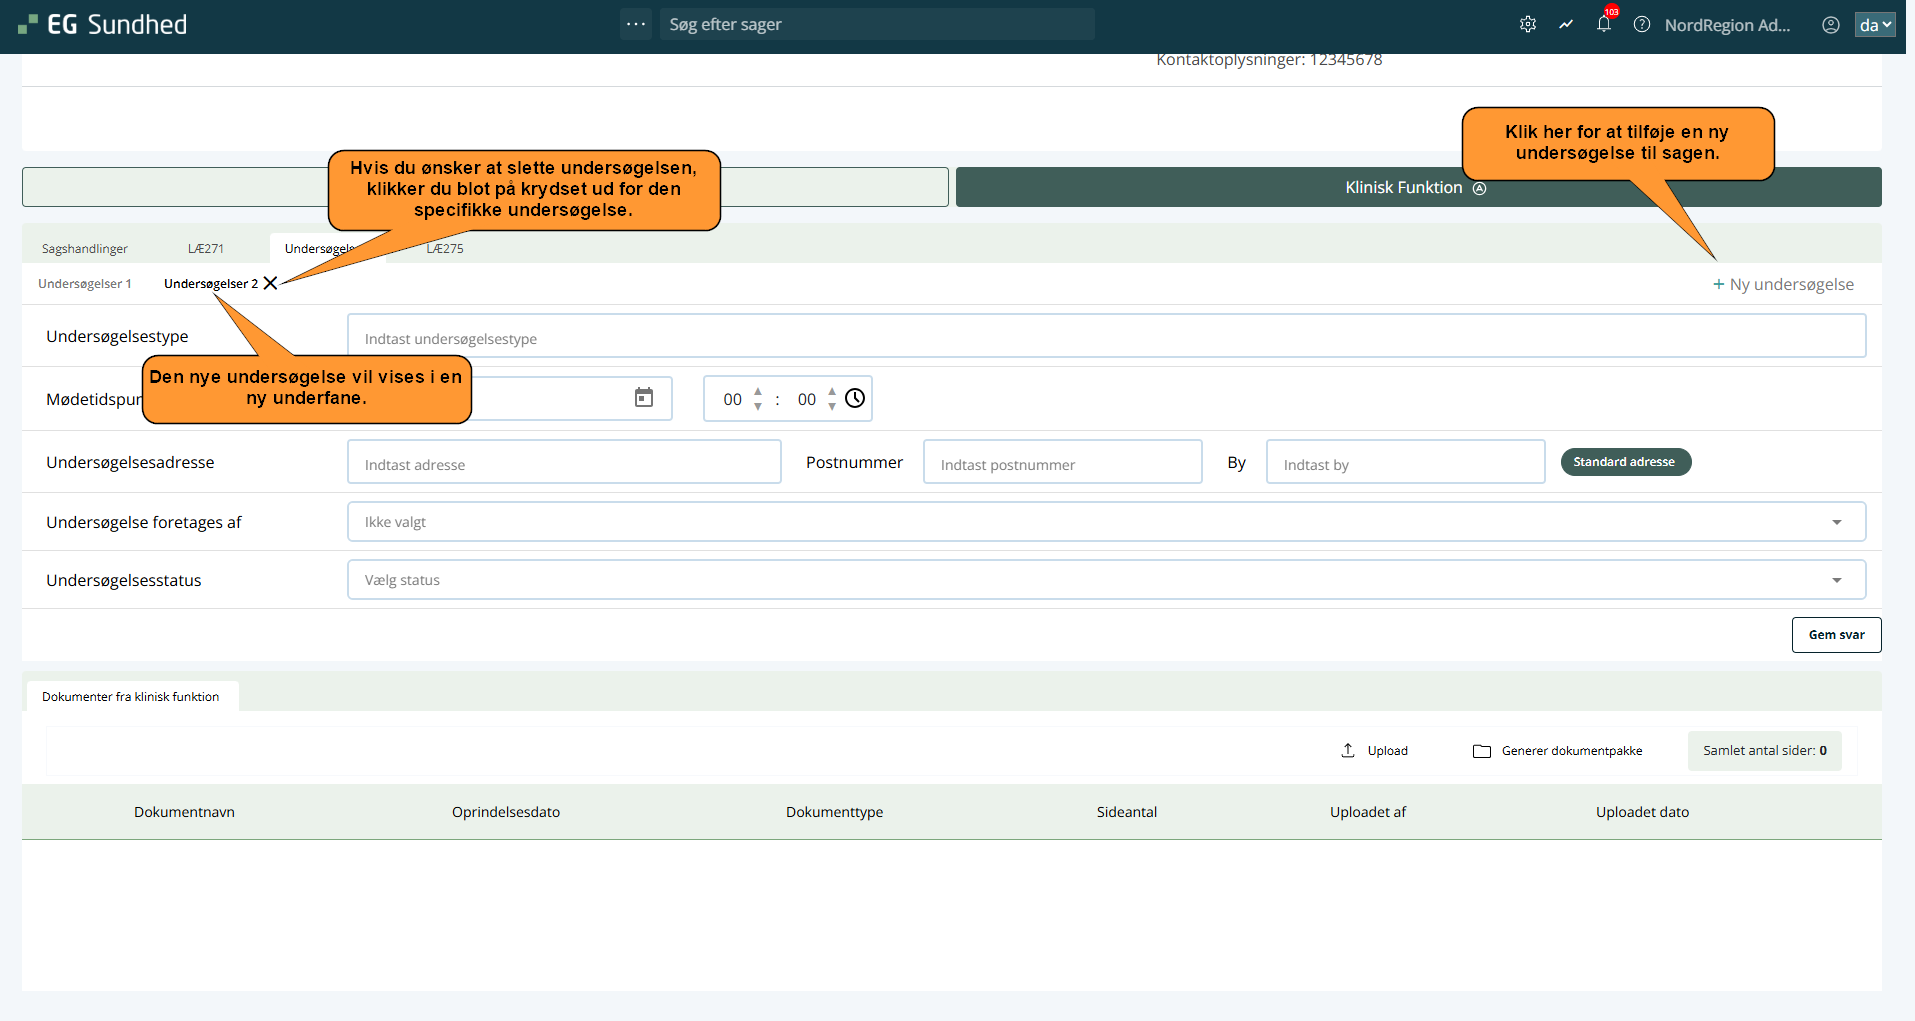Close Undersøgelser 2 tab with X
1915x1021 pixels.
(270, 283)
